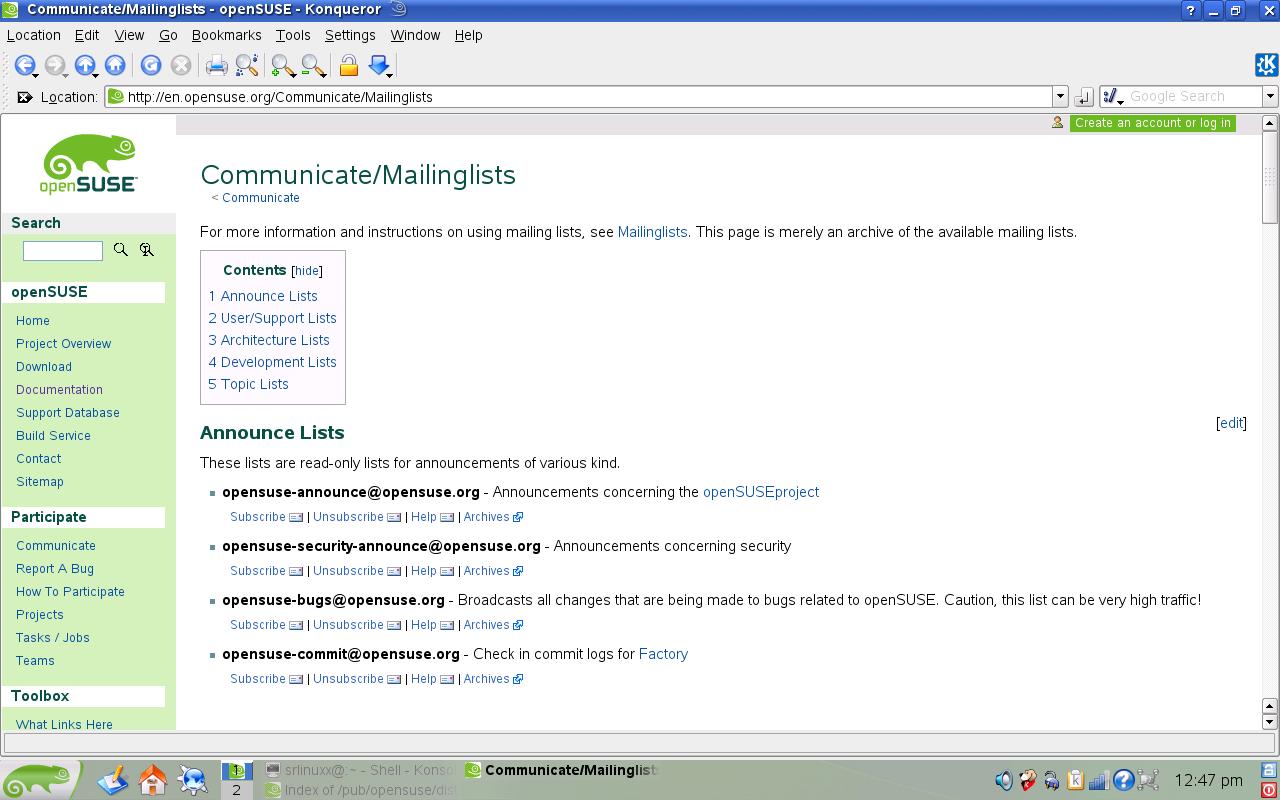Open the Tools menu
The image size is (1280, 800).
(x=293, y=35)
